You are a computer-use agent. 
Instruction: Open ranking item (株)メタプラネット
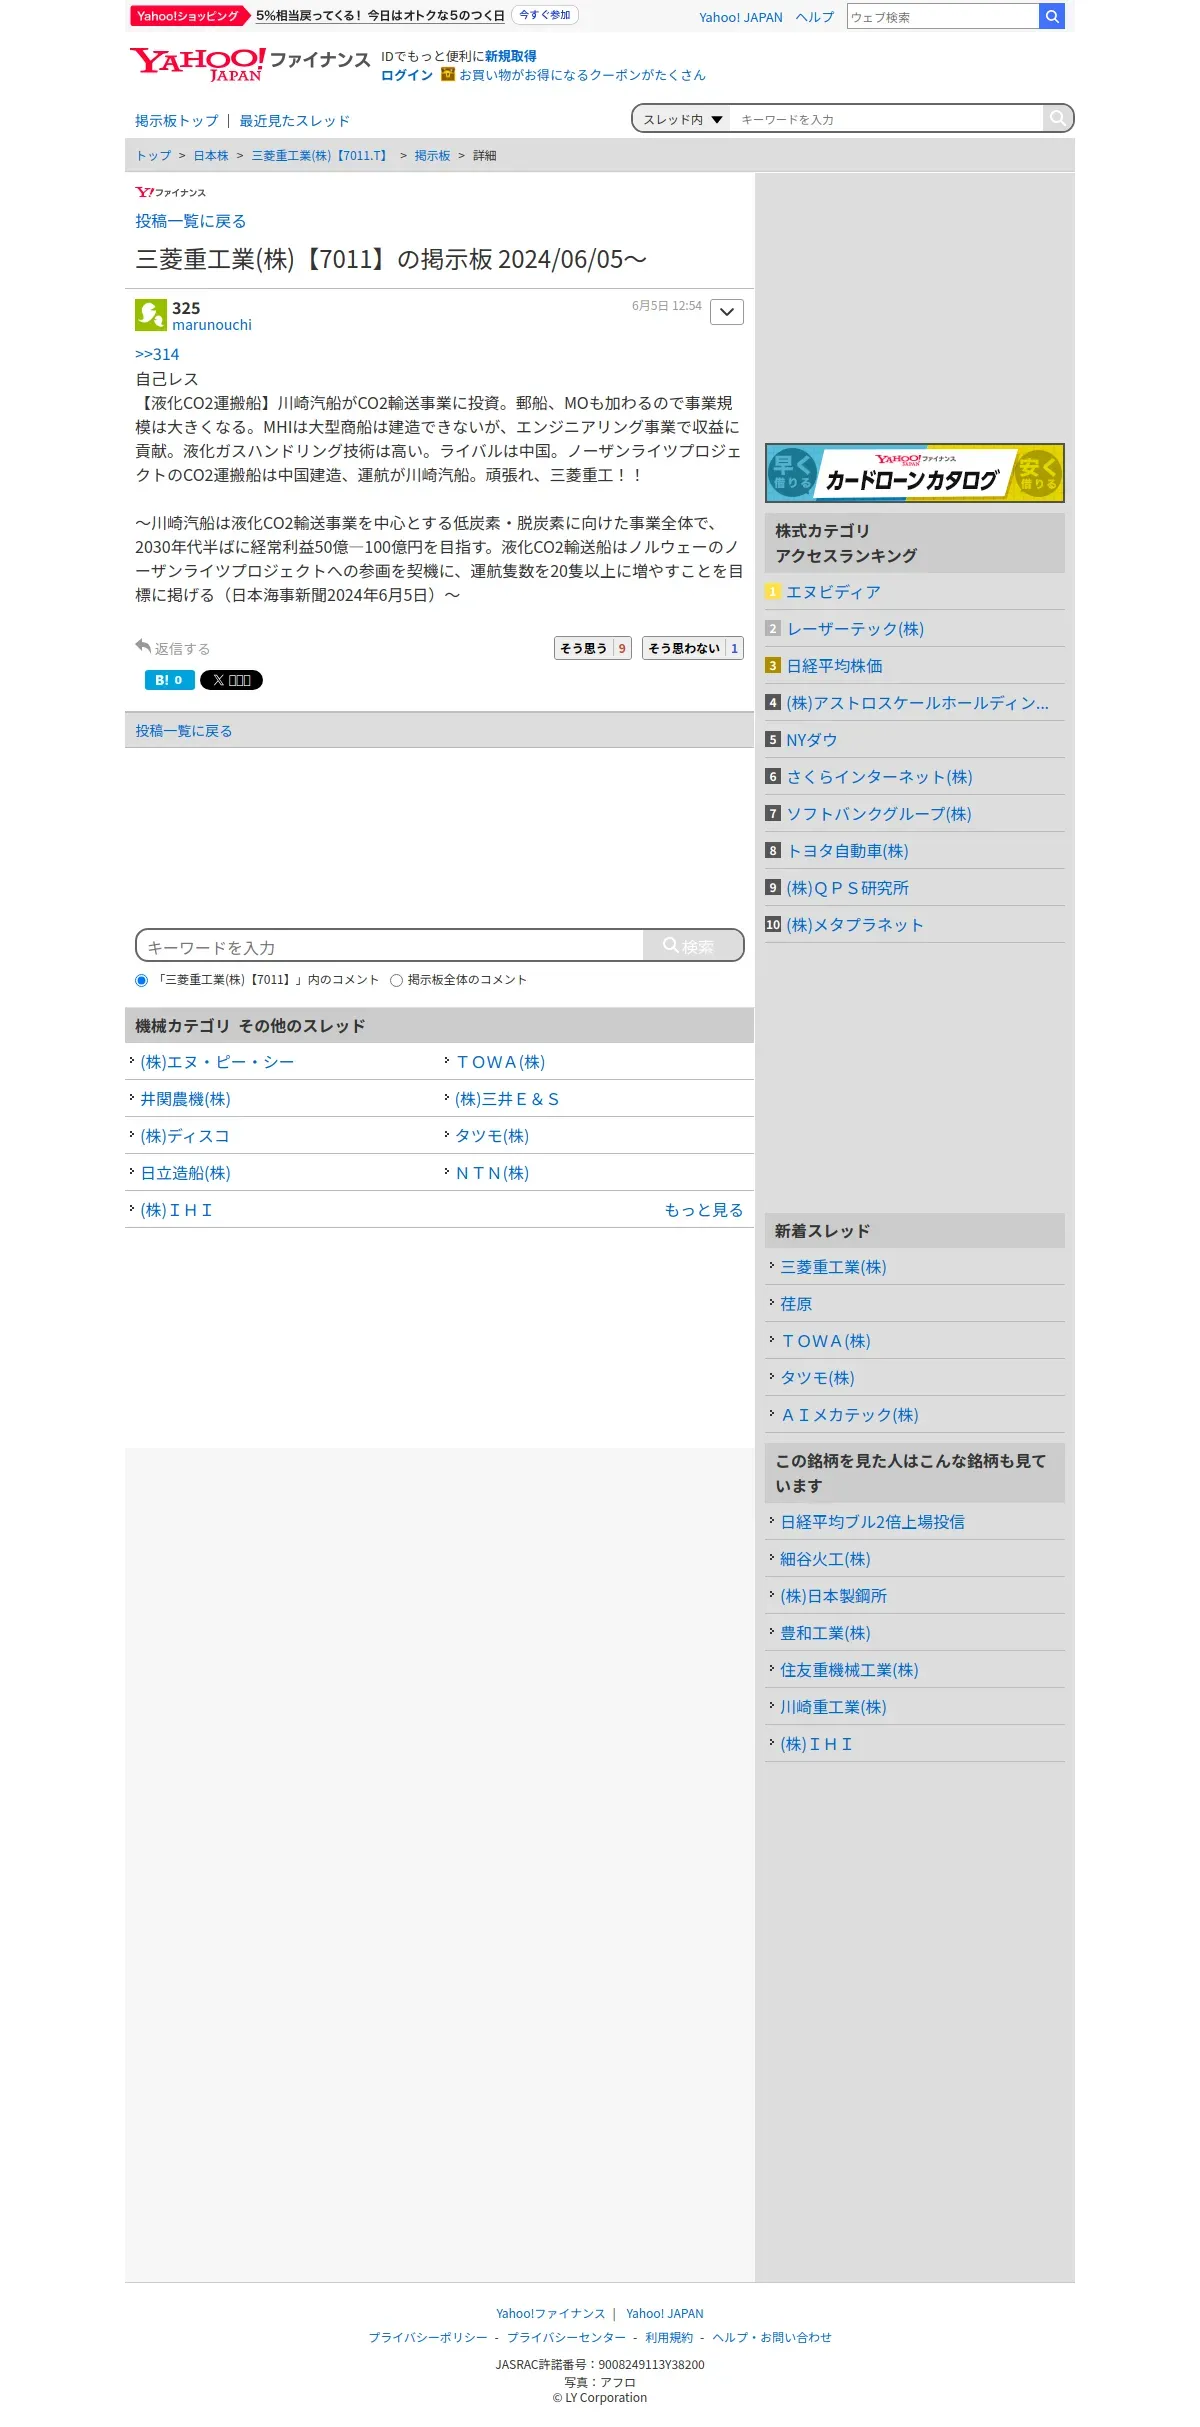tap(855, 925)
